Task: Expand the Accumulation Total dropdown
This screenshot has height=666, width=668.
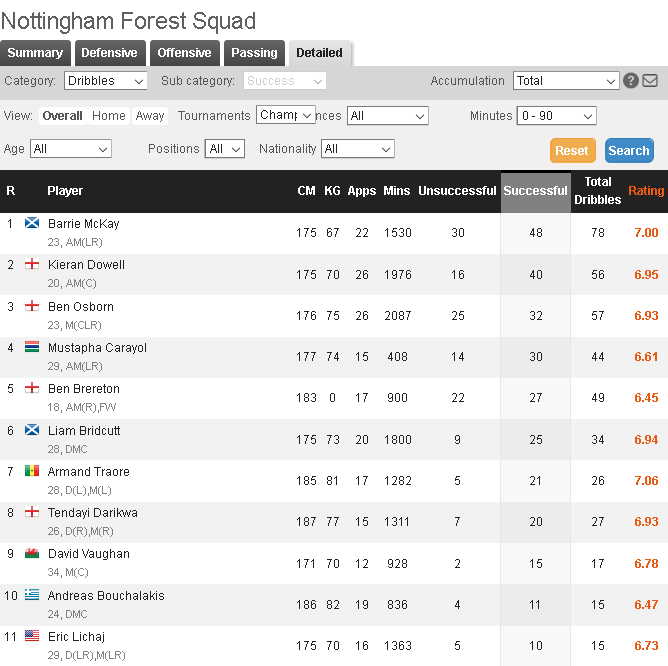Action: click(566, 81)
